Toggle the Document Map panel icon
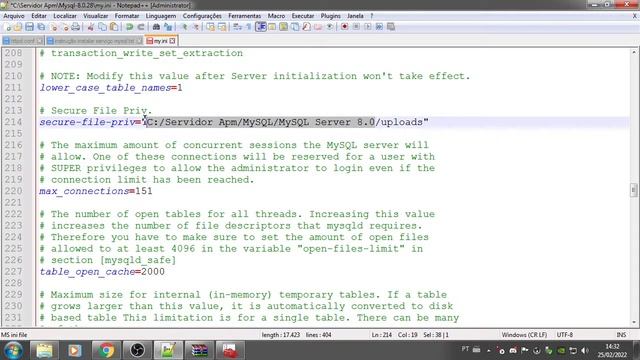The image size is (640, 360). click(283, 27)
